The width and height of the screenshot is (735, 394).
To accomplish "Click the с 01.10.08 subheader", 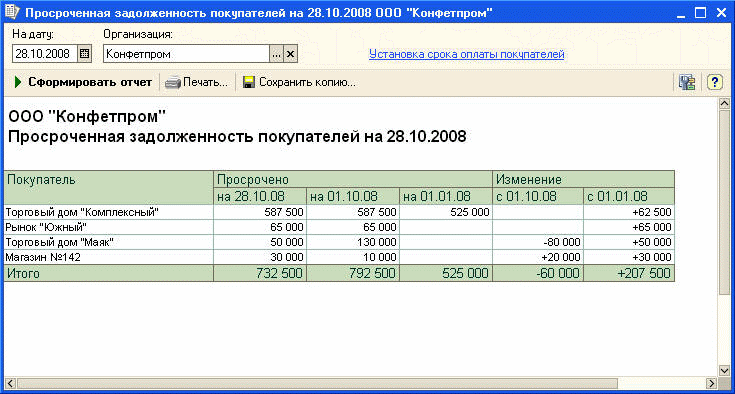I will click(x=538, y=196).
